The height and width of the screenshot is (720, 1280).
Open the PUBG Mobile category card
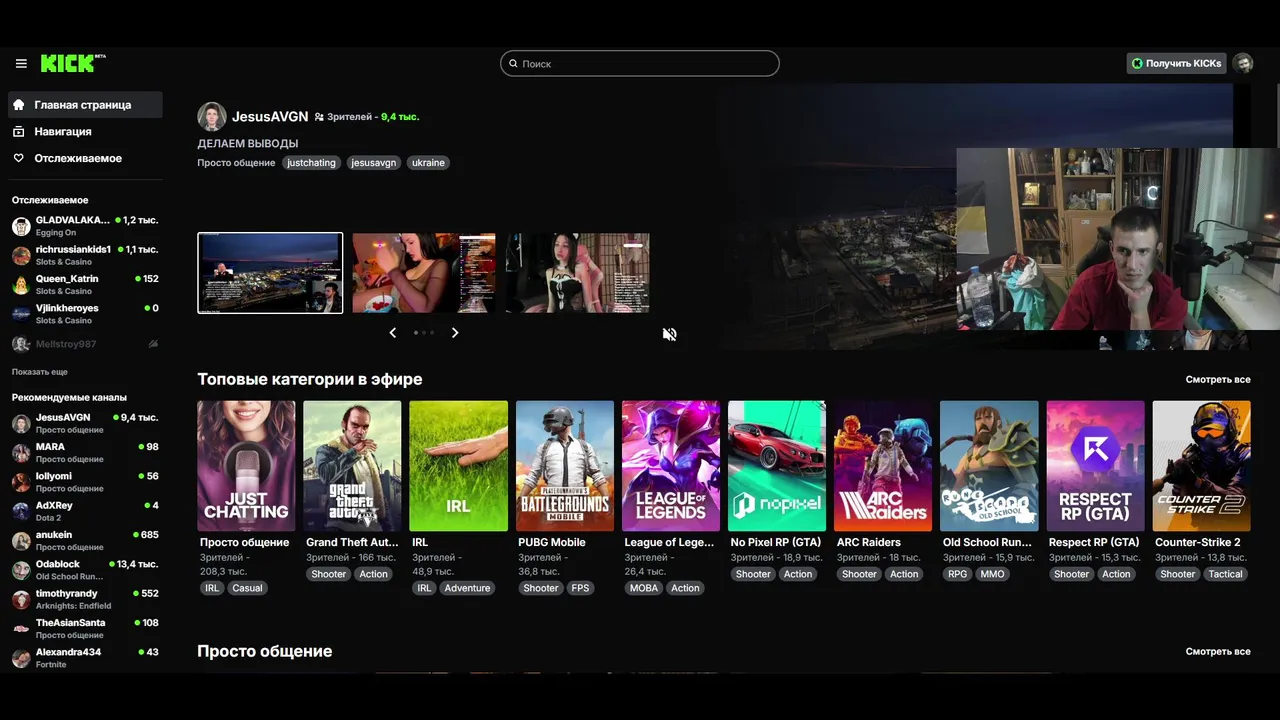pos(565,466)
